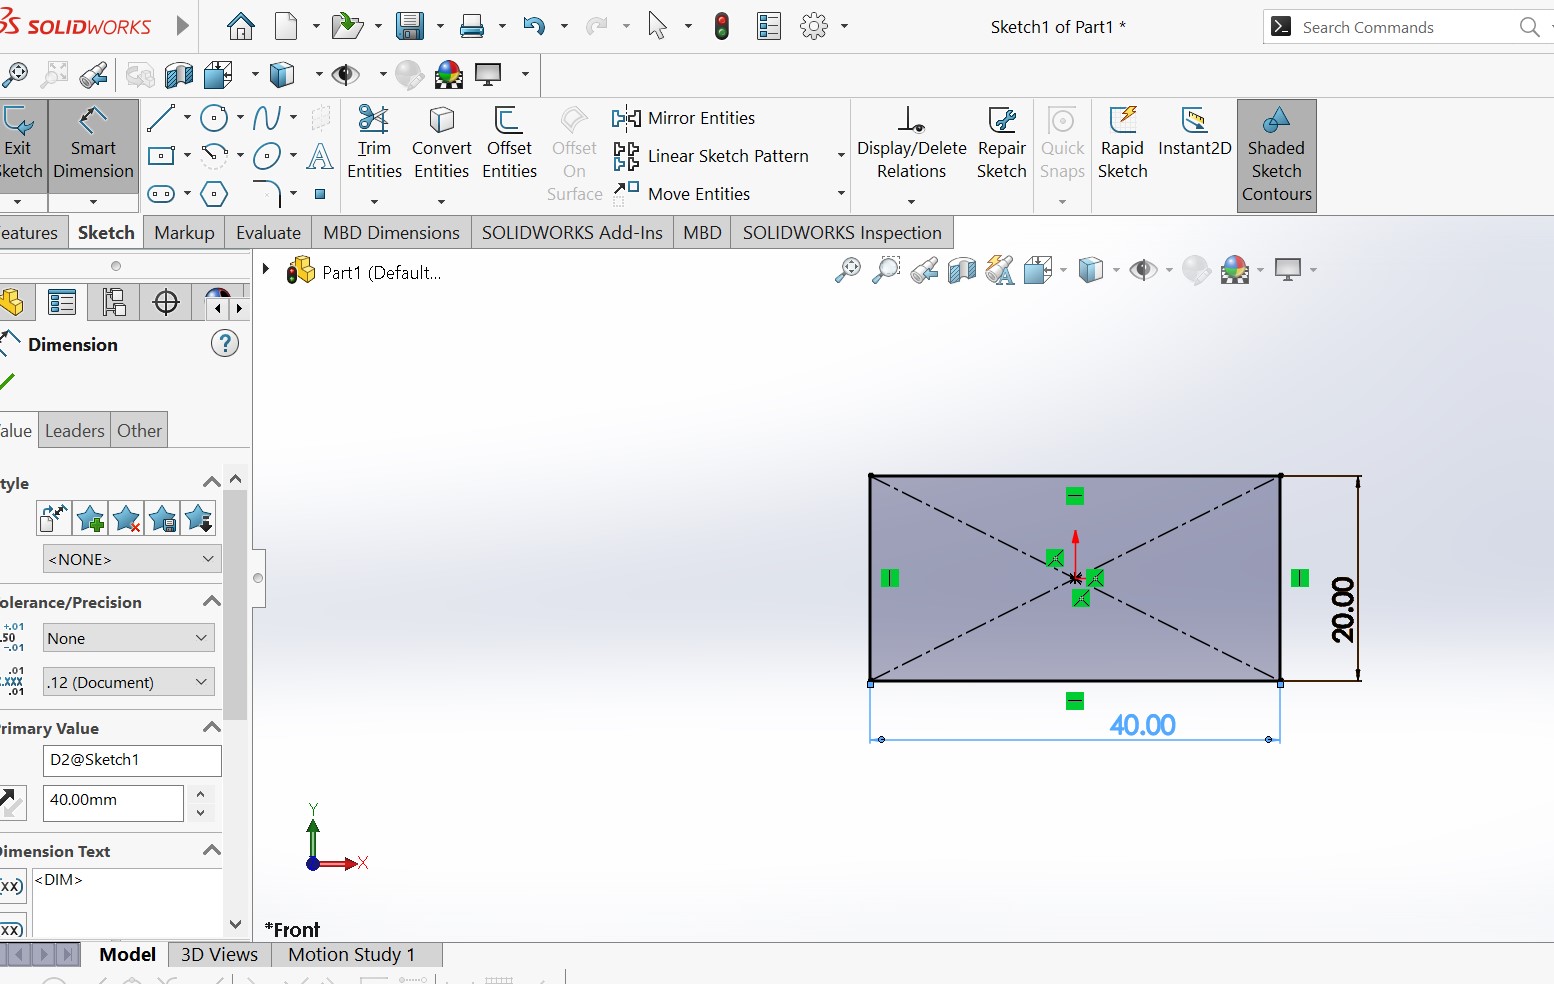This screenshot has width=1554, height=984.
Task: Collapse the Tolerance/Precision section
Action: point(212,601)
